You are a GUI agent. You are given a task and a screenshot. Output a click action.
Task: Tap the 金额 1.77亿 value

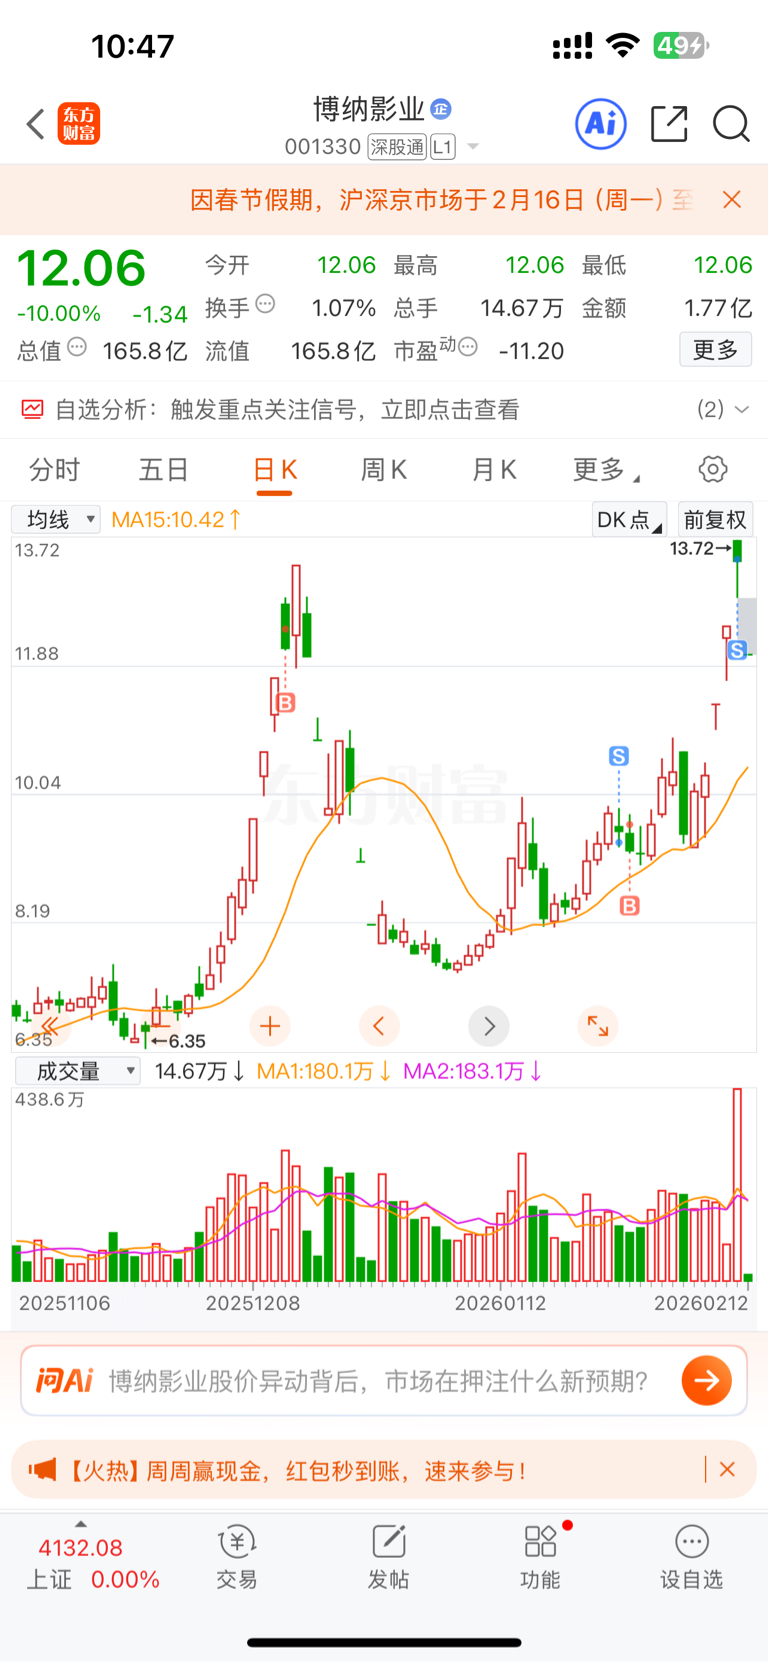718,308
